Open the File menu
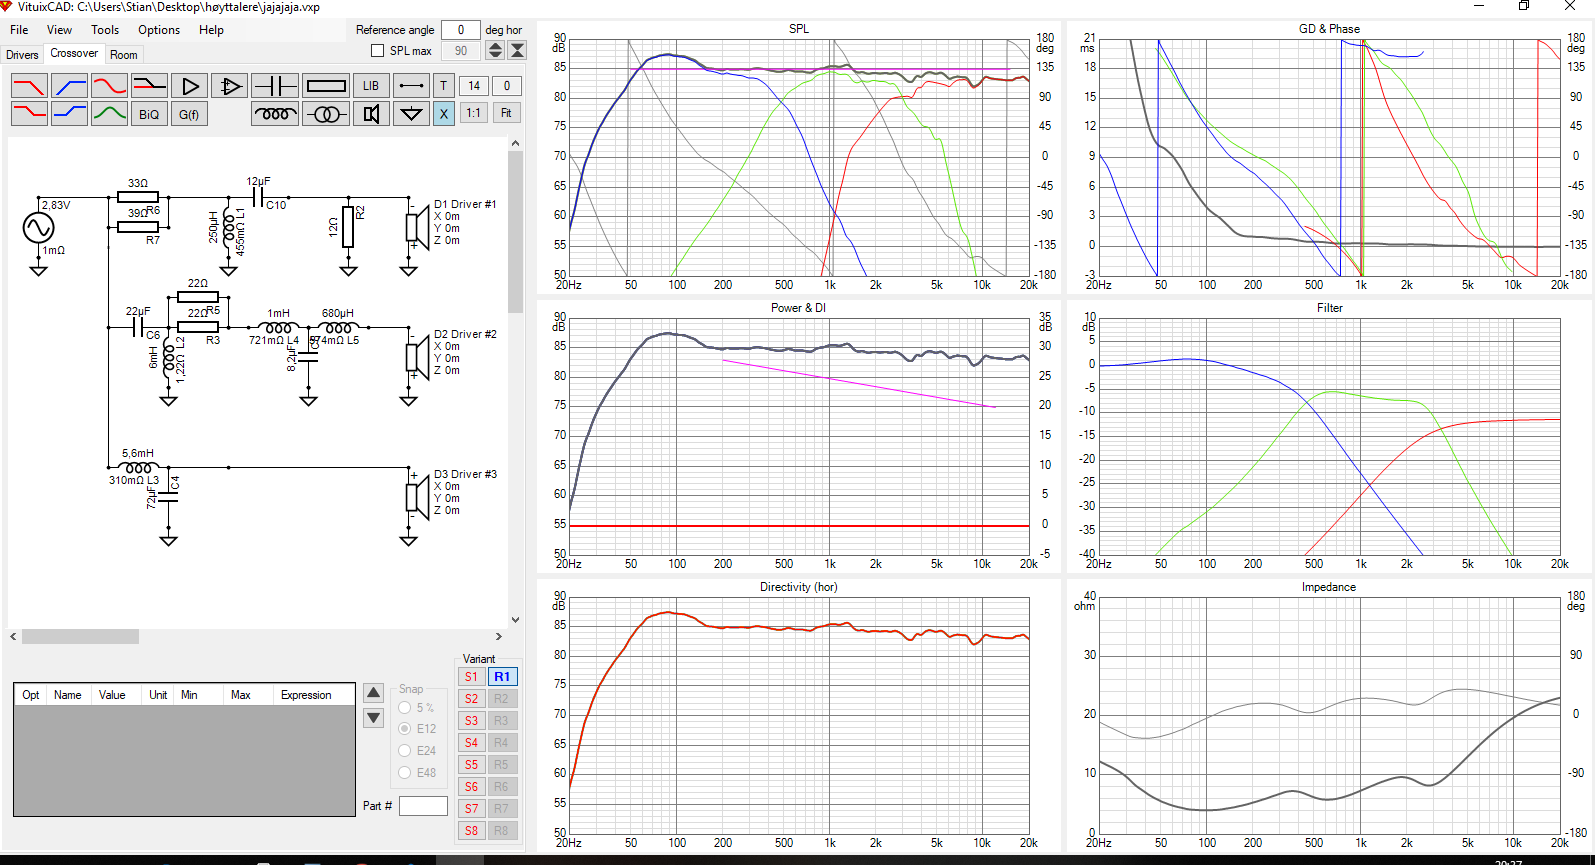This screenshot has width=1595, height=865. 19,30
